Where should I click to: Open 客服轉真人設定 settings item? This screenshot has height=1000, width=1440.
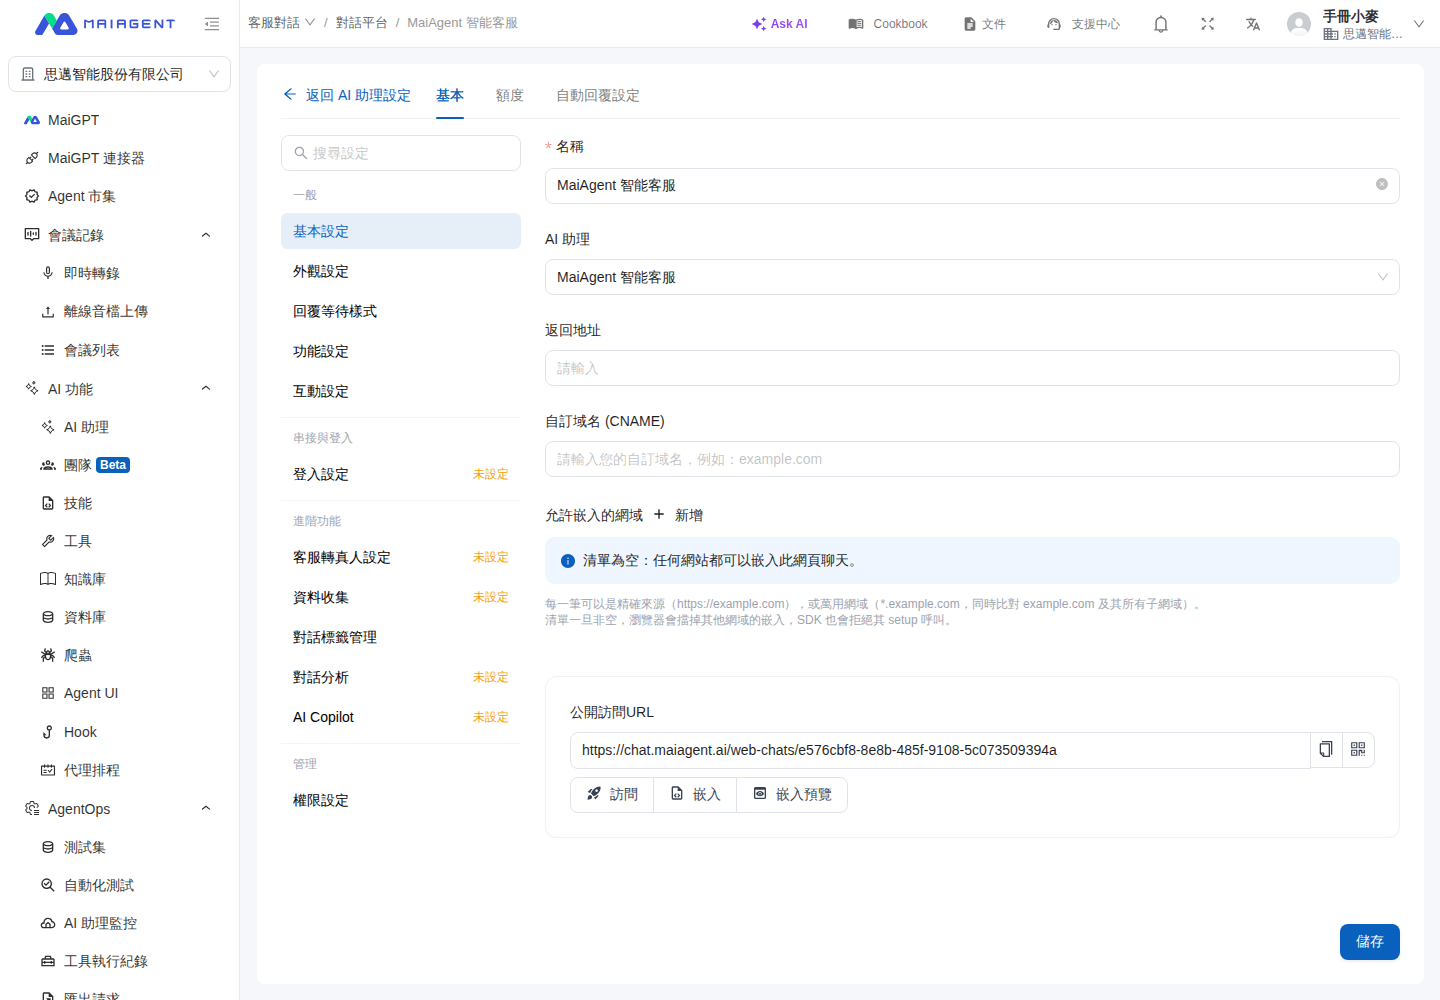(400, 557)
